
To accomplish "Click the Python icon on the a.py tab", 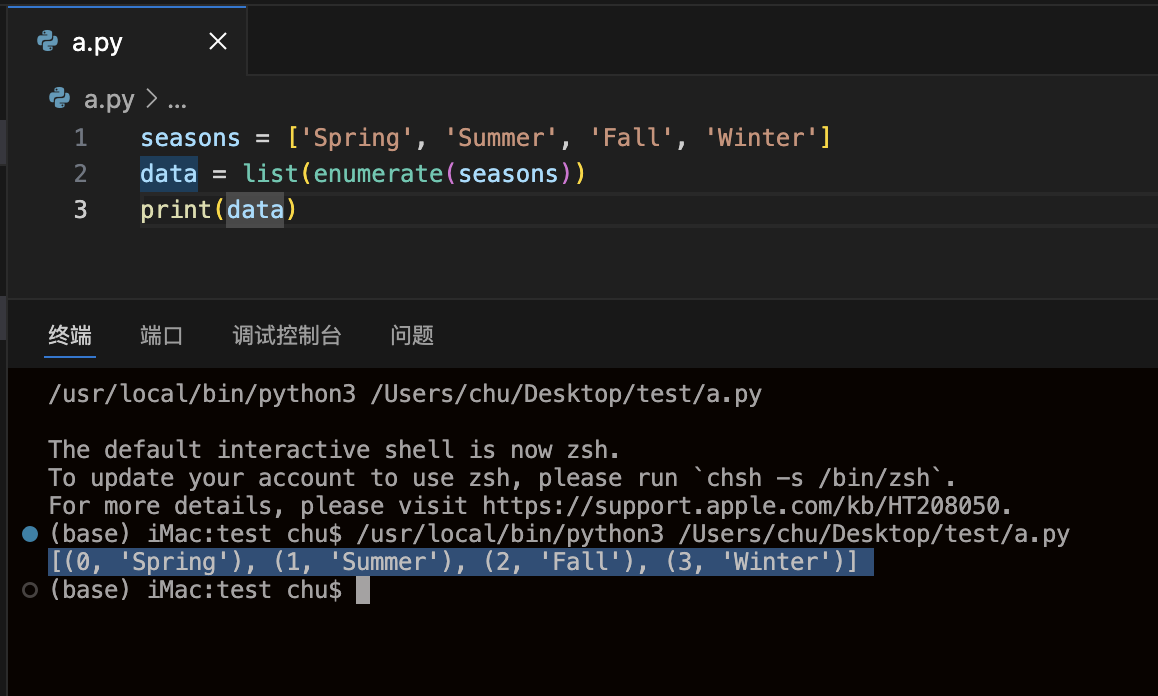I will (x=45, y=40).
